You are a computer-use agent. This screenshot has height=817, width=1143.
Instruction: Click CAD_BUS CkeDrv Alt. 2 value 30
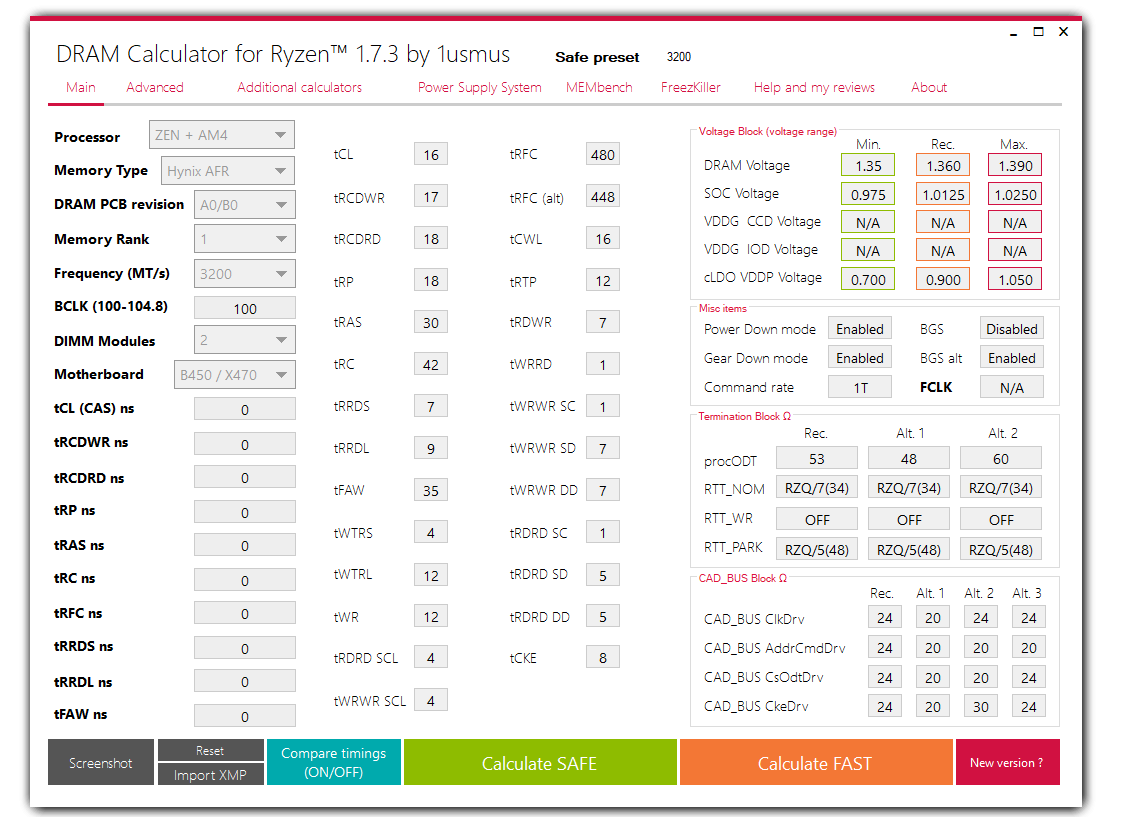(x=980, y=706)
